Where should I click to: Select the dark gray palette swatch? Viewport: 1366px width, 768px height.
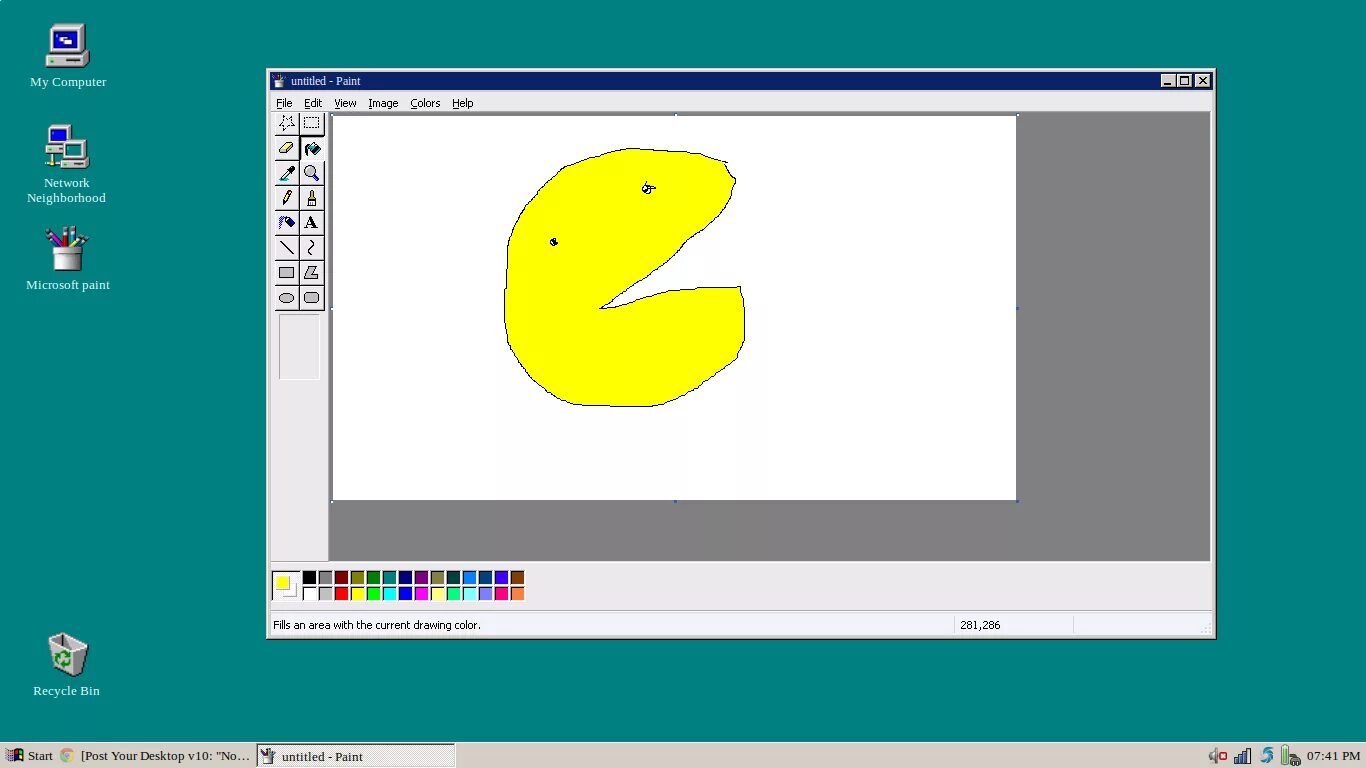coord(325,578)
